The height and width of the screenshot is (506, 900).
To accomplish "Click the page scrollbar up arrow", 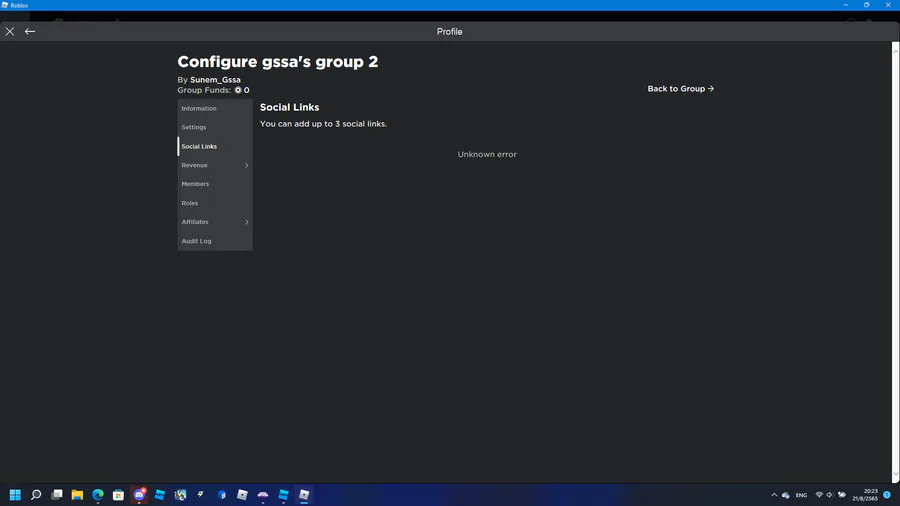I will tap(895, 51).
